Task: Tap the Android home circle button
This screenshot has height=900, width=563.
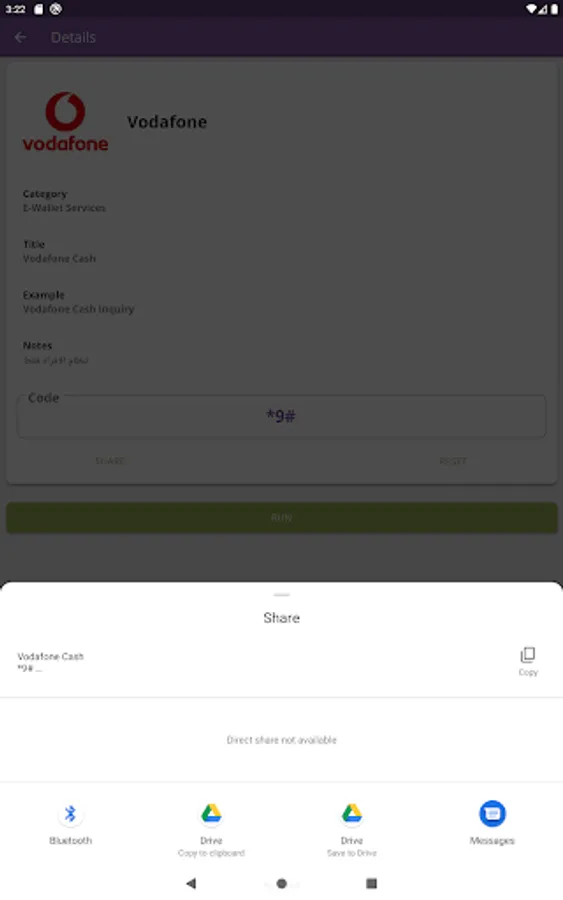Action: (281, 883)
